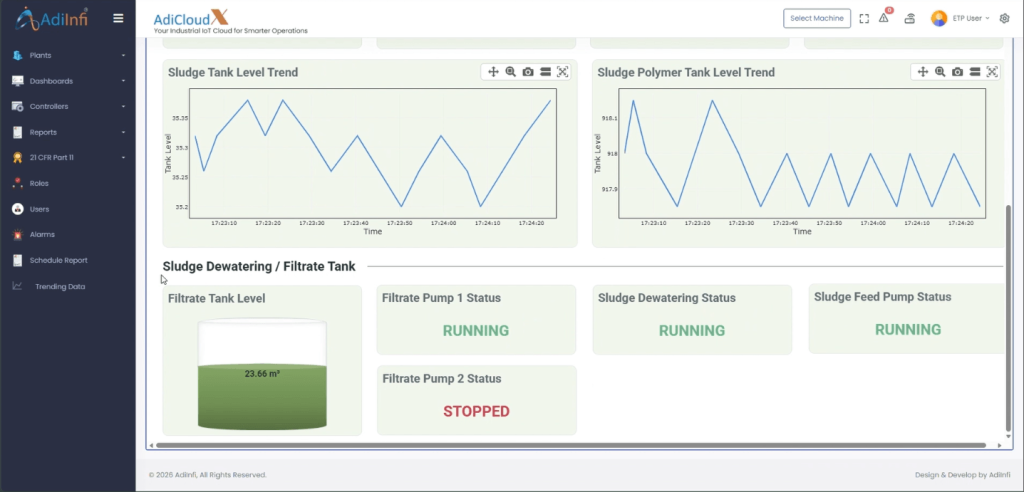Open the ETP User dropdown
1024x492 pixels.
[x=971, y=18]
